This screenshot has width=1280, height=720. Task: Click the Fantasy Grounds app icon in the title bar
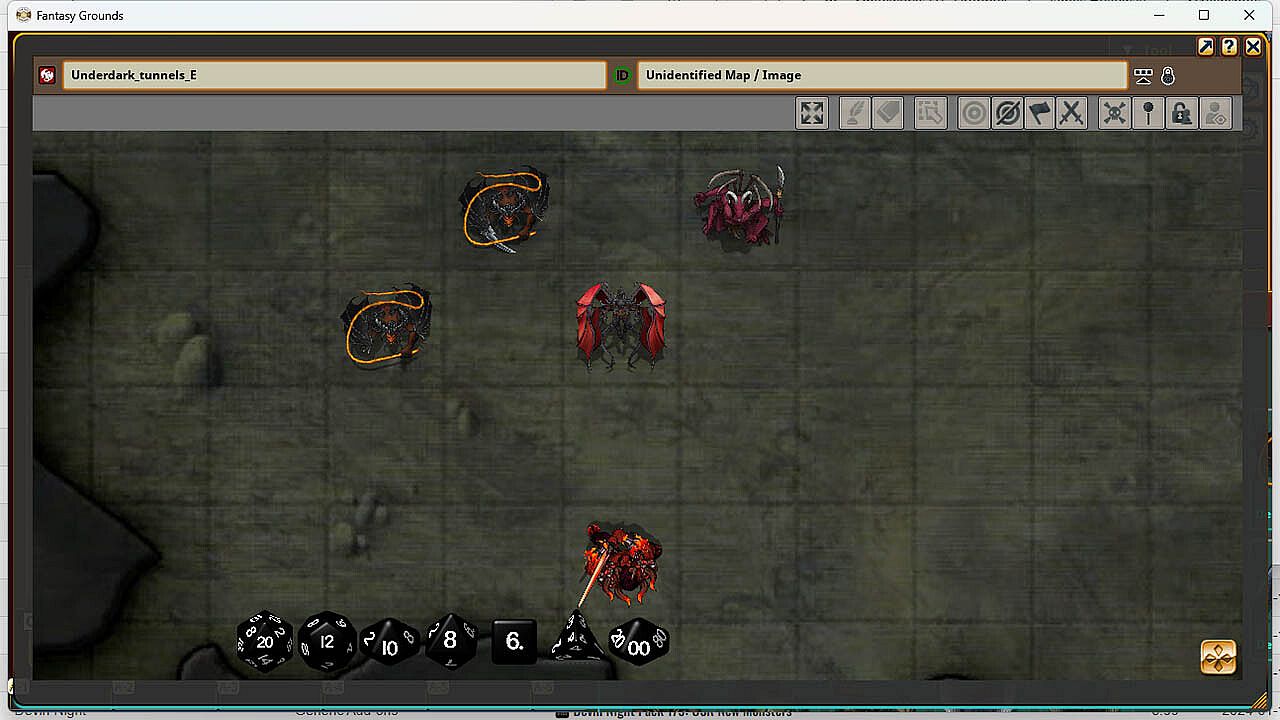tap(23, 15)
